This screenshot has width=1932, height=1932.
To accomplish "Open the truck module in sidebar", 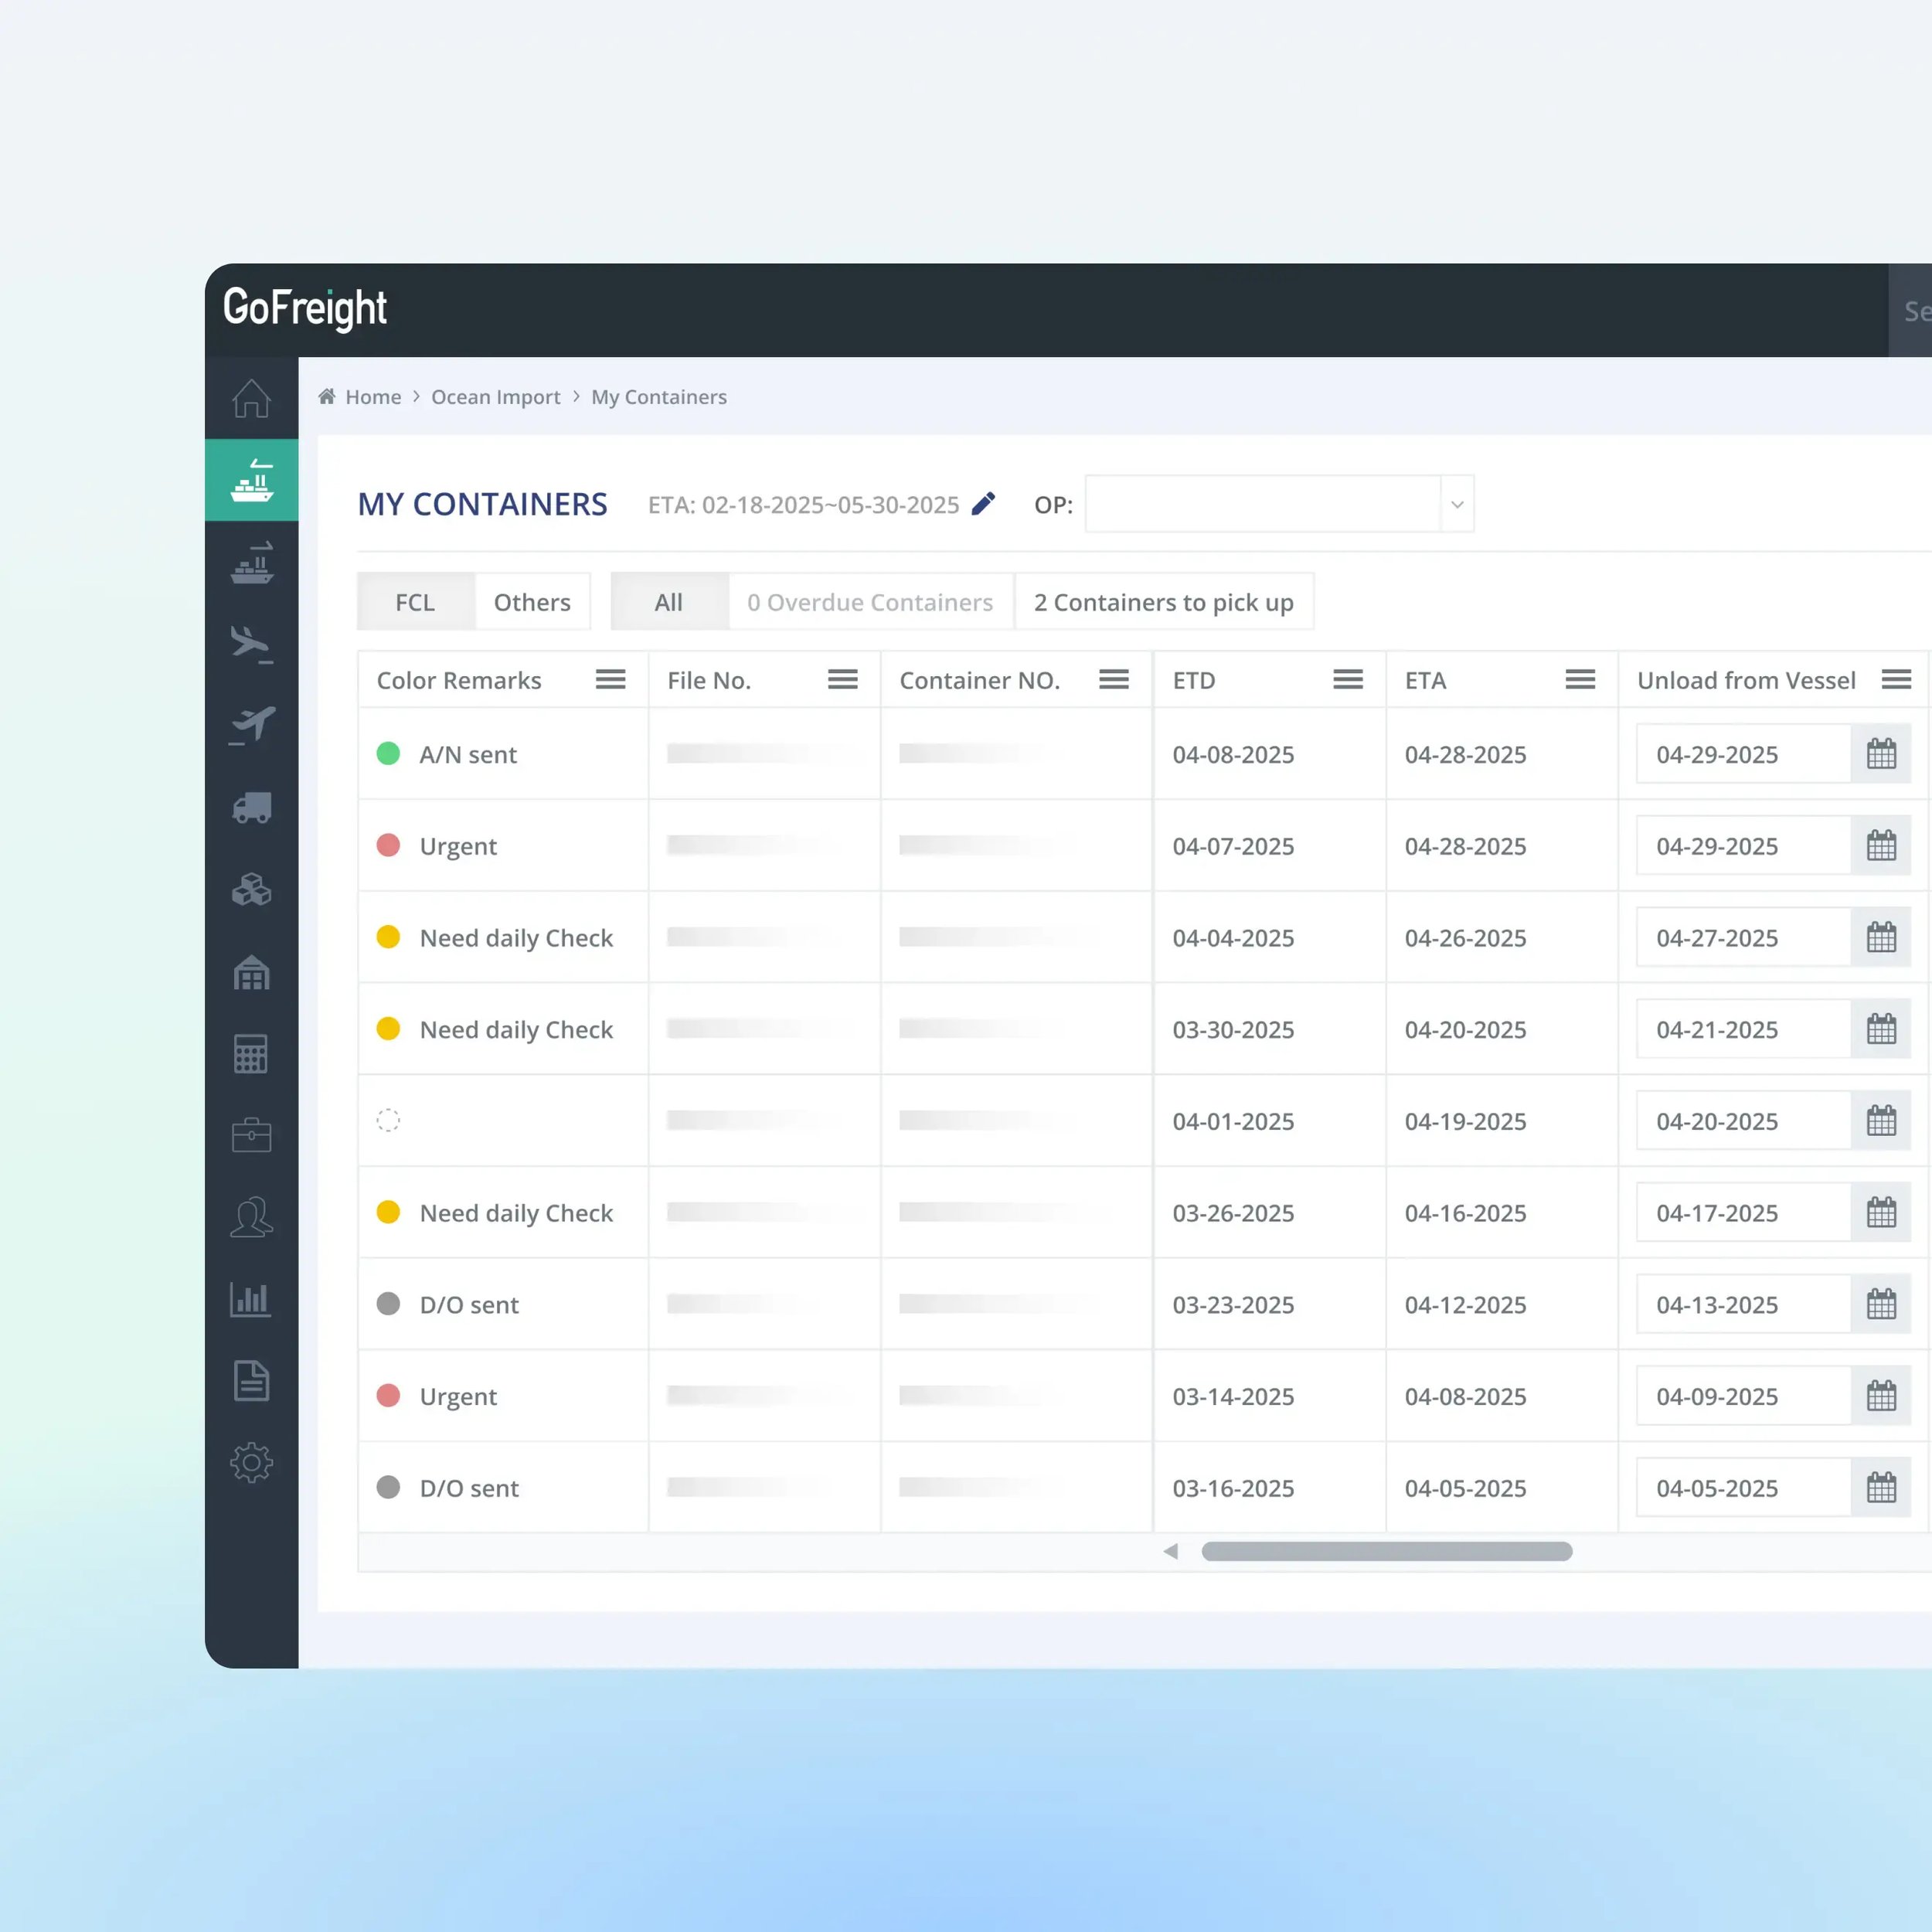I will [x=251, y=807].
